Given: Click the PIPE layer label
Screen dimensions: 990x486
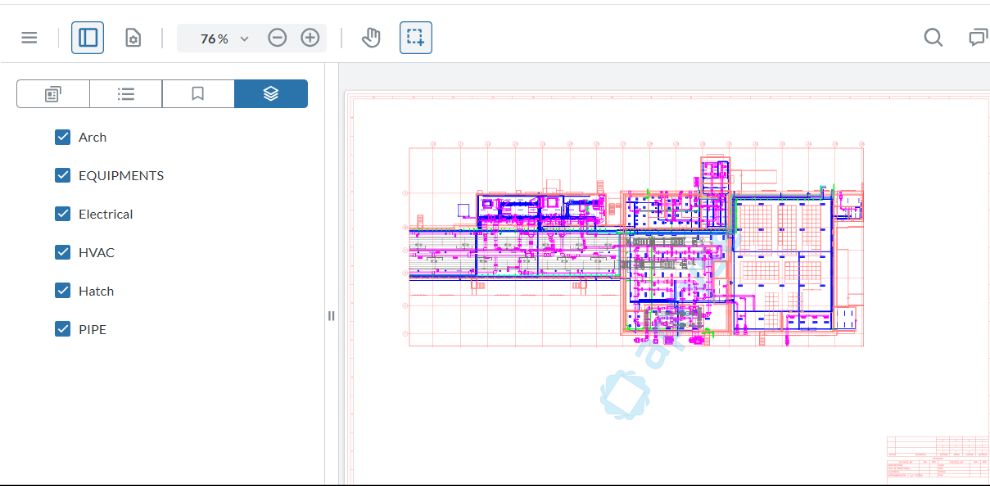Looking at the screenshot, I should click(92, 330).
